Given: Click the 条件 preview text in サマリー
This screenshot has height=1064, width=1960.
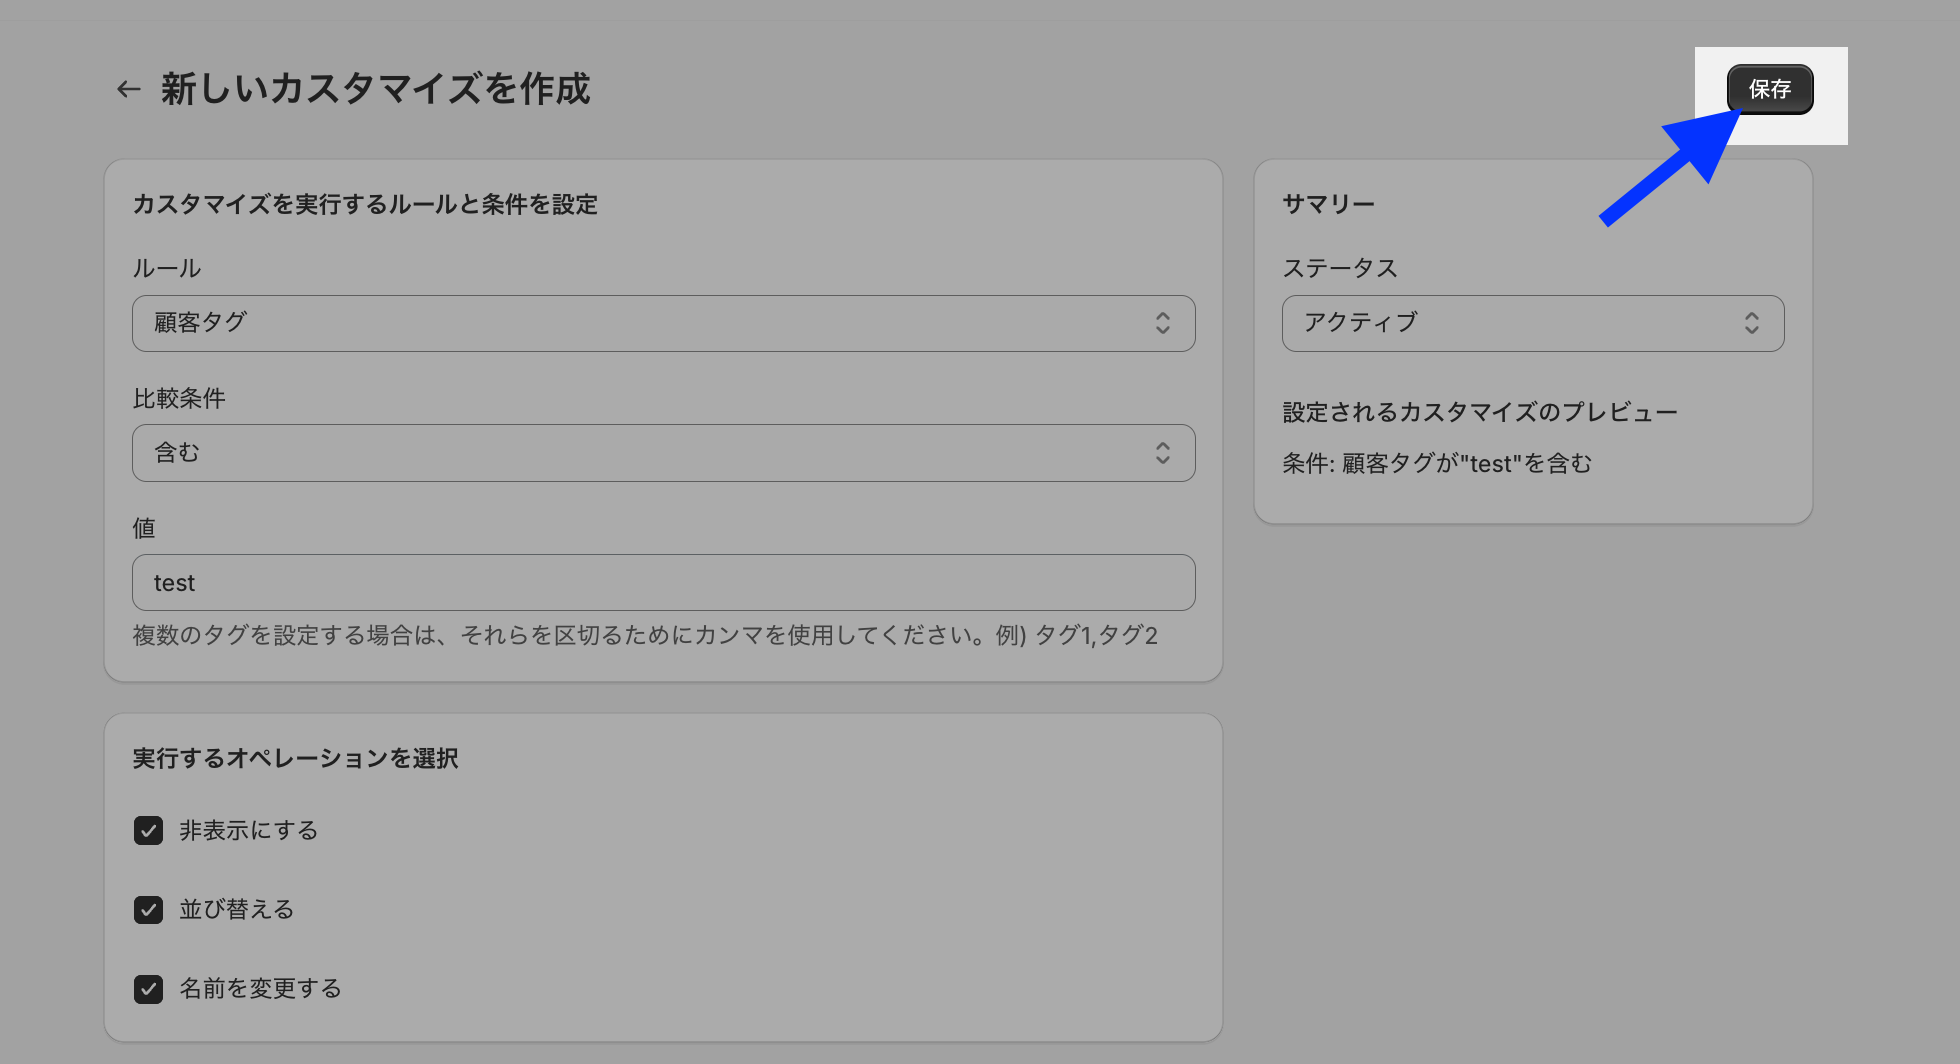Looking at the screenshot, I should pos(1436,464).
